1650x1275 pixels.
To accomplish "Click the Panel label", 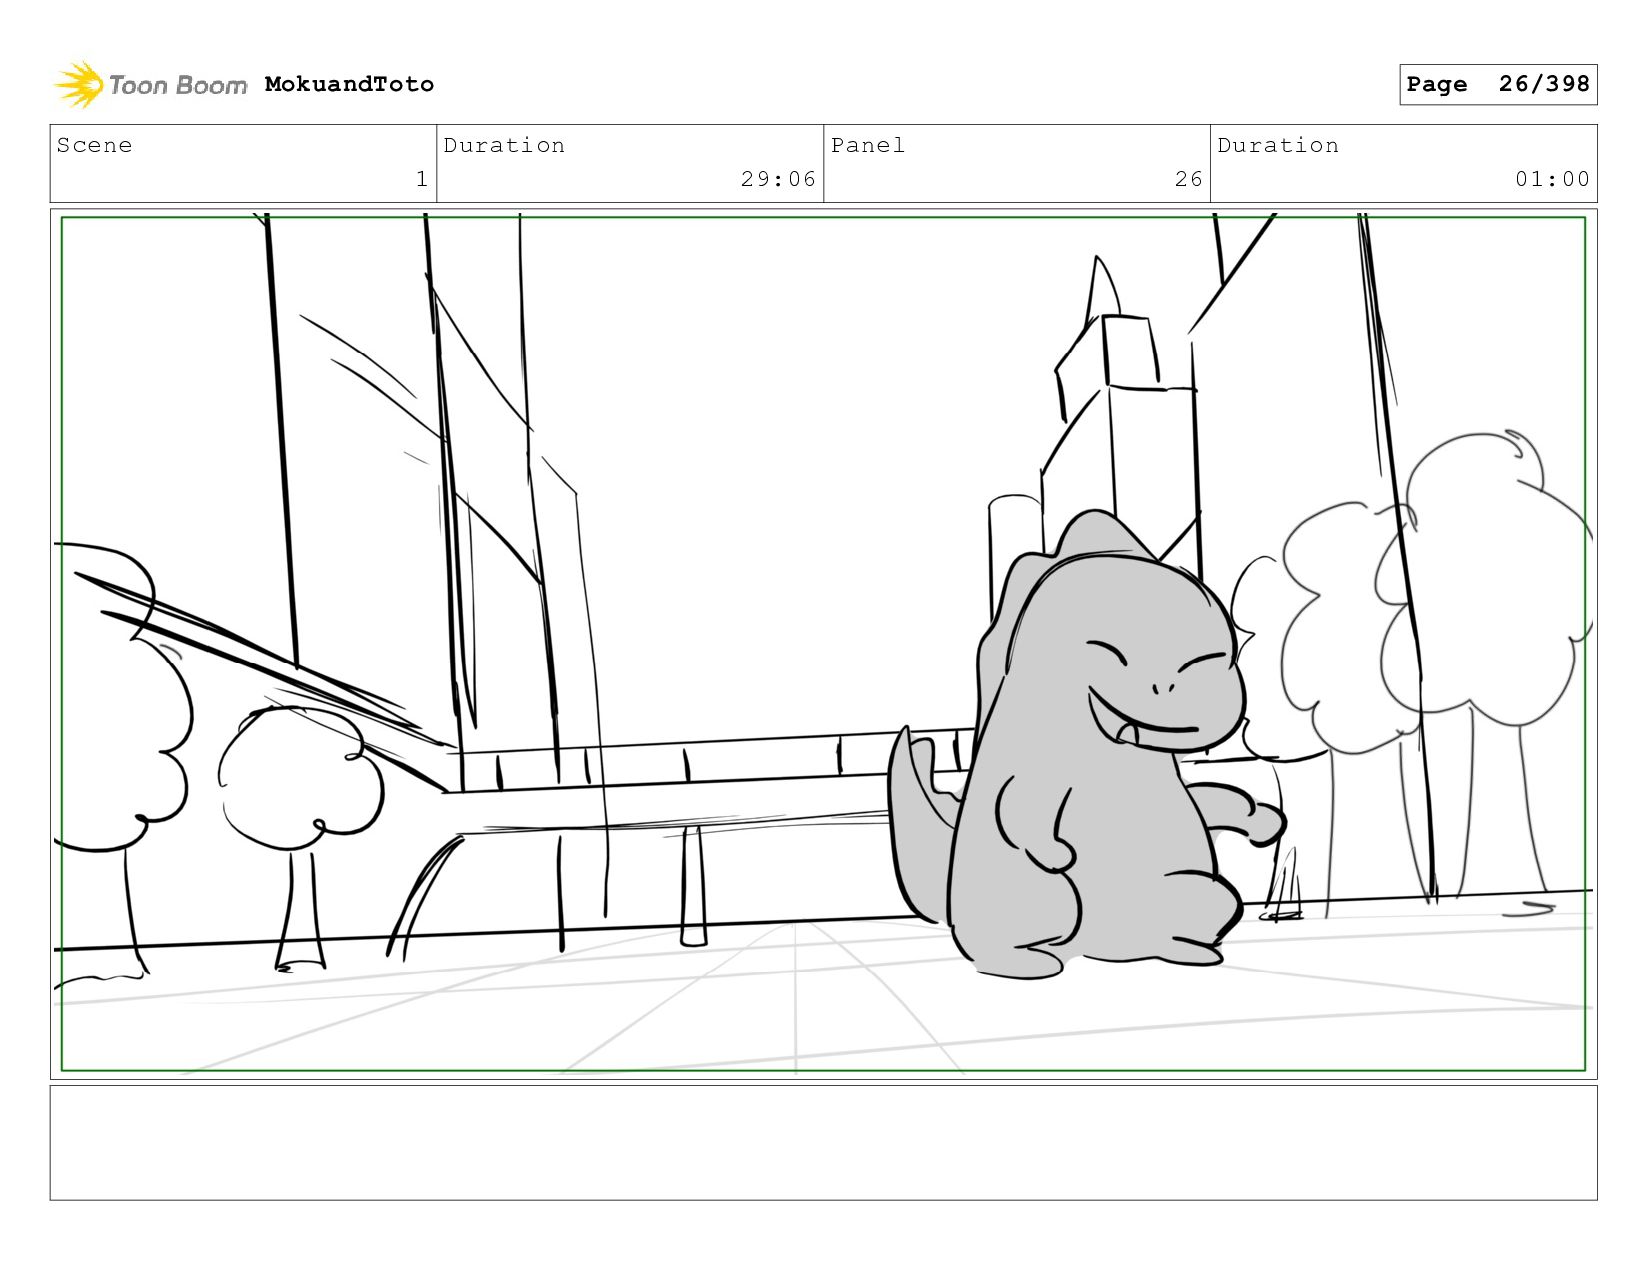I will 867,145.
